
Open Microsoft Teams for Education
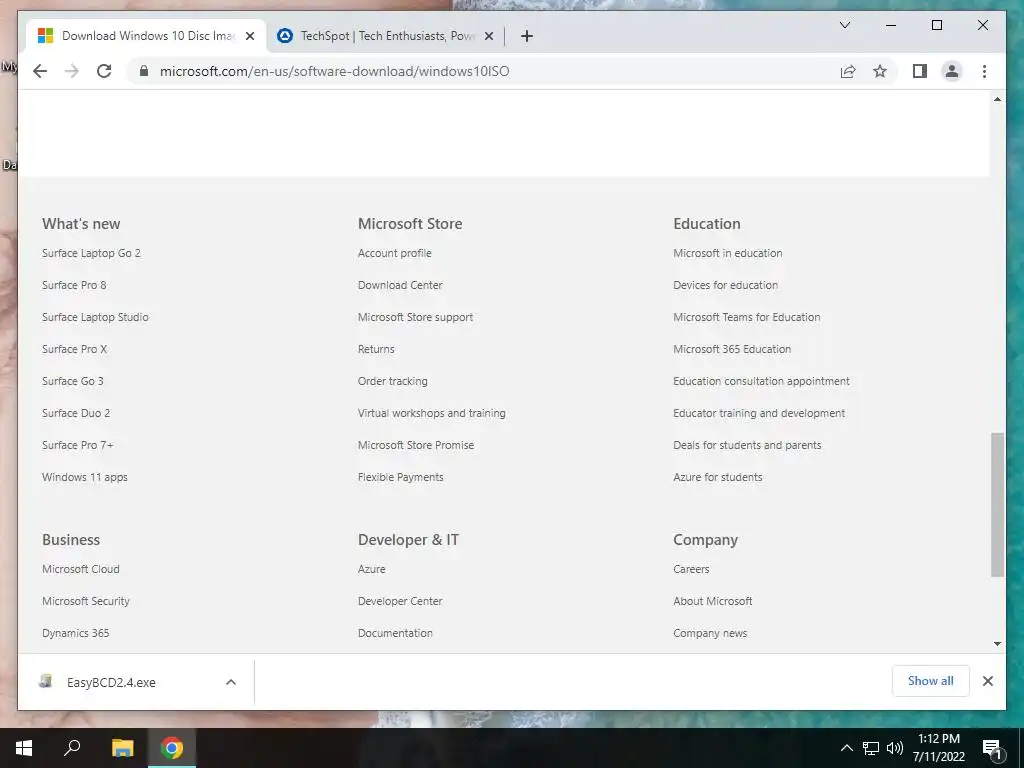point(746,317)
